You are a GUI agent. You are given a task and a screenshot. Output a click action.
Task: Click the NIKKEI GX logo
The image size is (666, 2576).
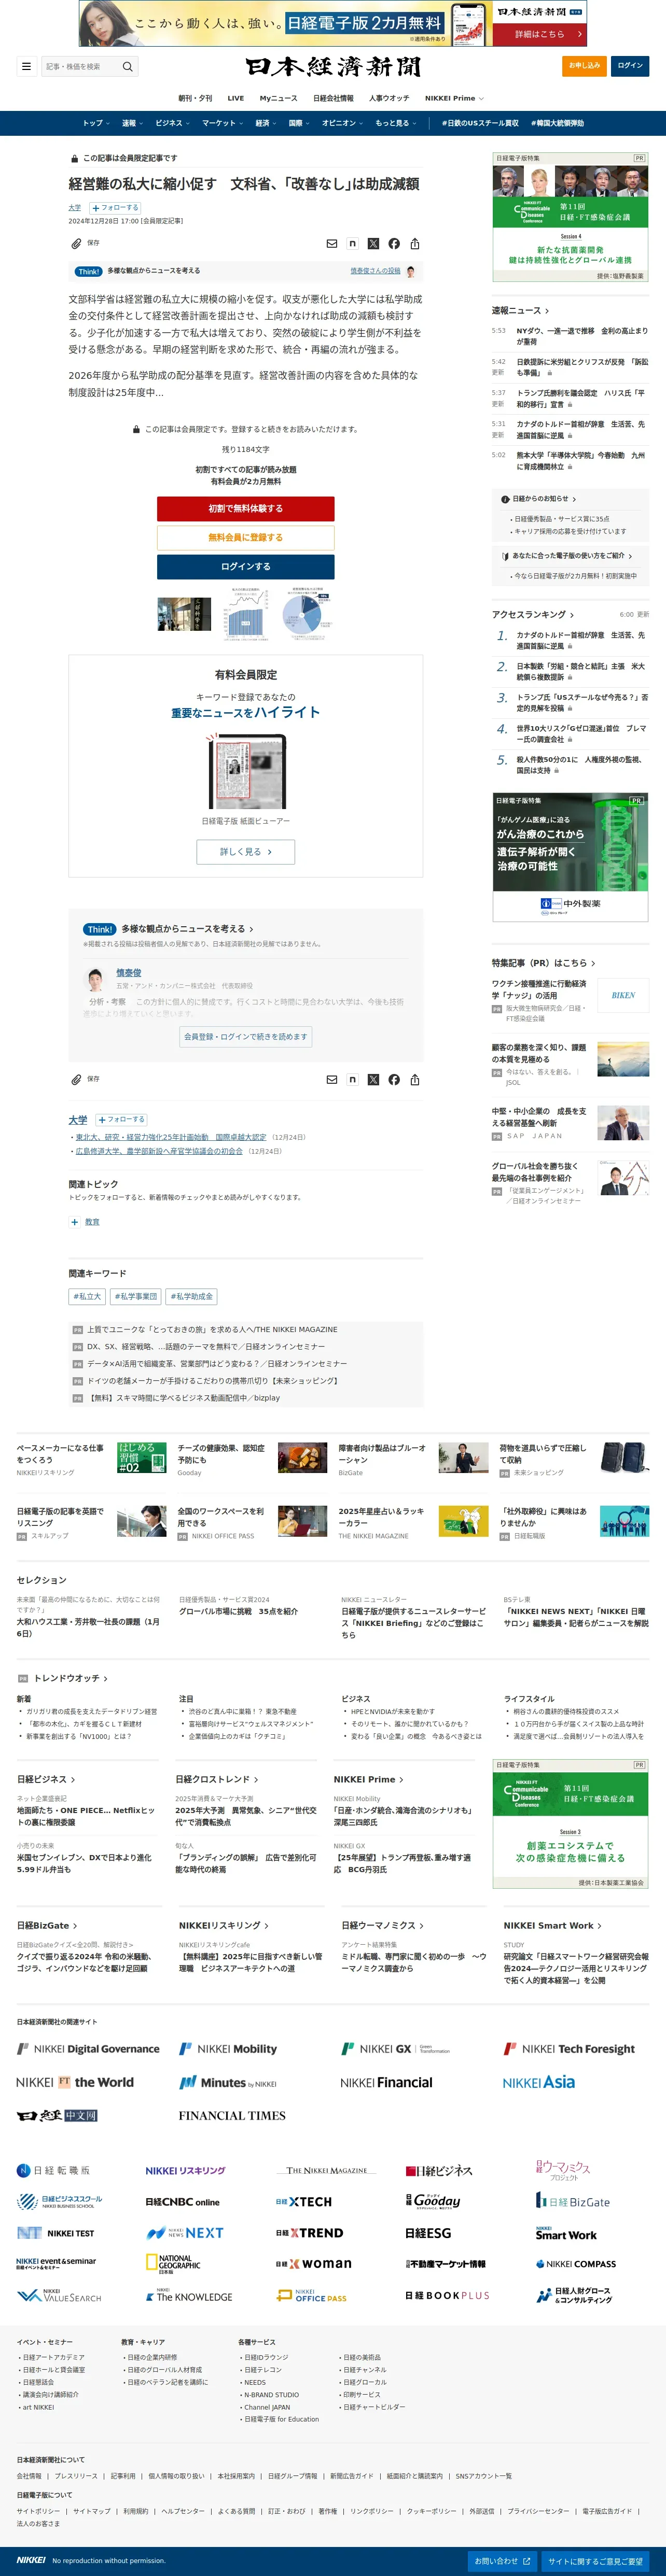(396, 2048)
